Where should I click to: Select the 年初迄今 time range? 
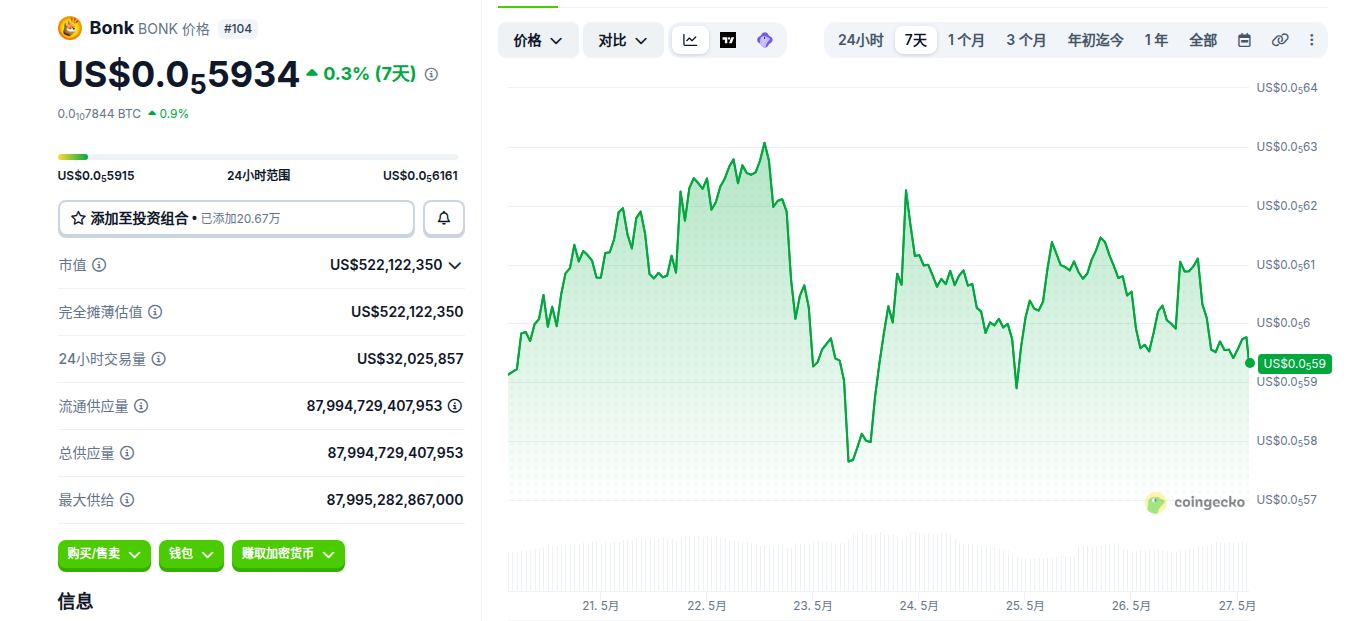tap(1095, 40)
